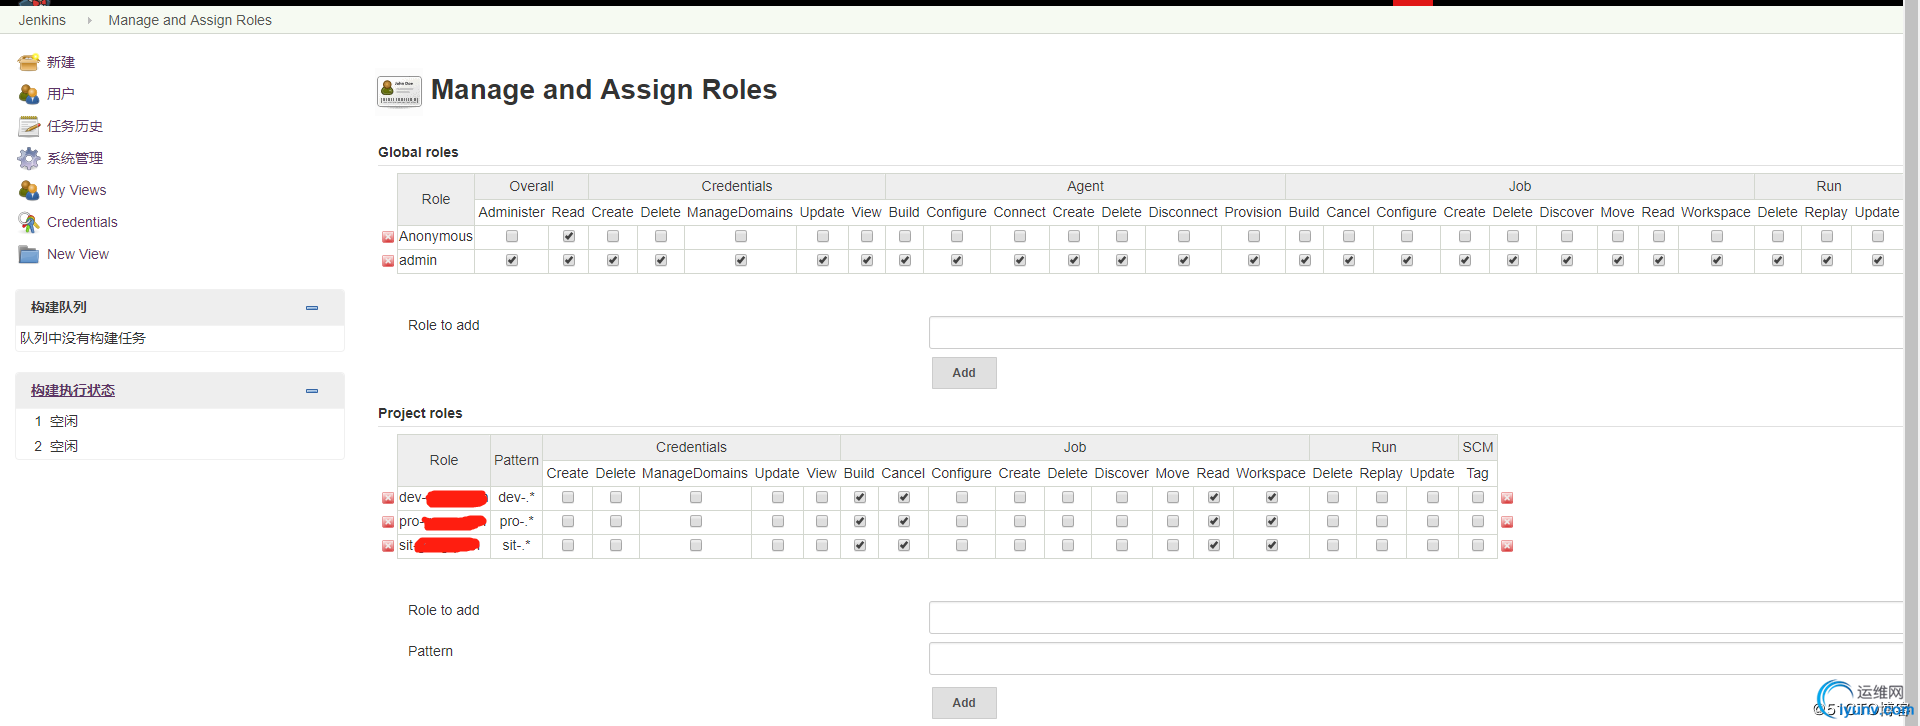The height and width of the screenshot is (726, 1920).
Task: Collapse the 构建队列 build queue panel
Action: coord(312,308)
